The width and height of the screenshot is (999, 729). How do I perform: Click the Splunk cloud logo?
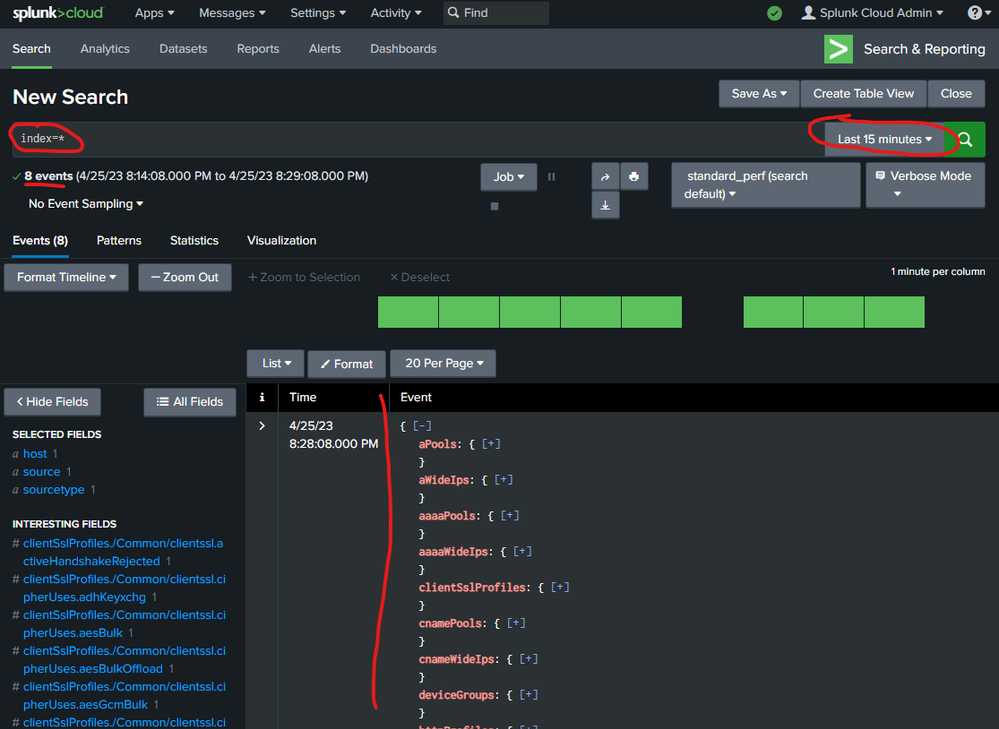click(x=57, y=13)
